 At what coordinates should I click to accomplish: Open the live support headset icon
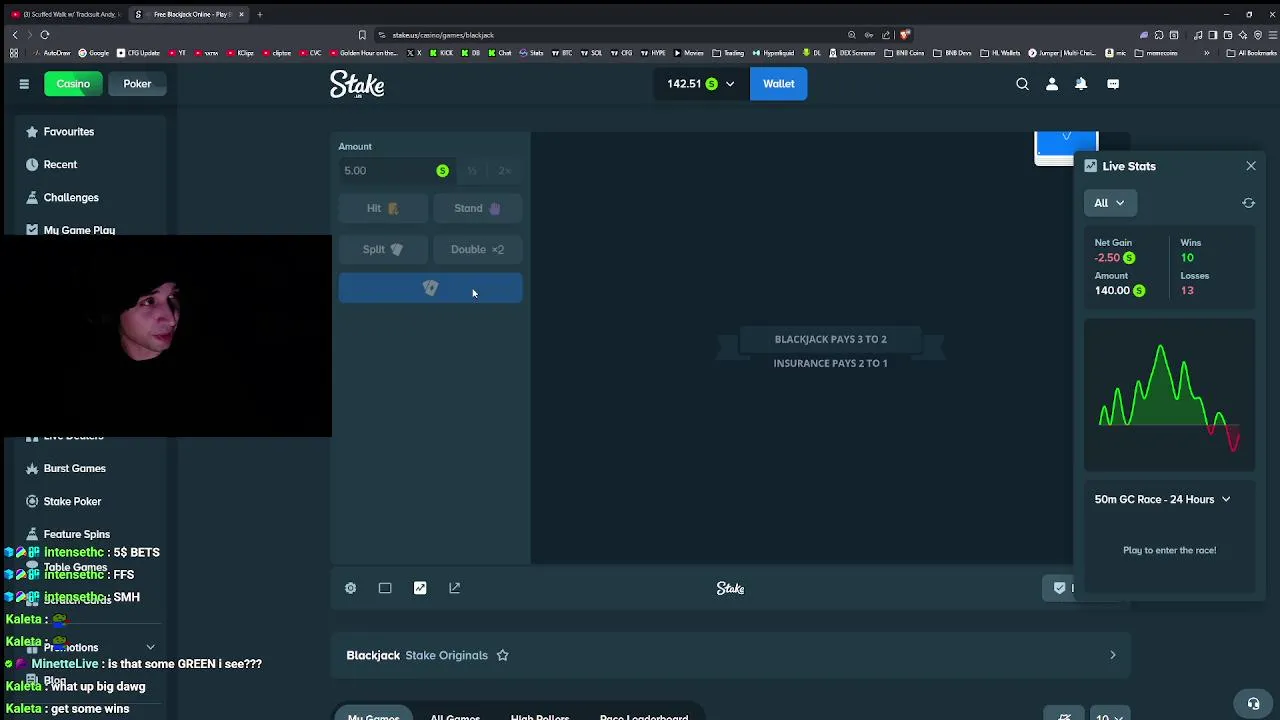1253,703
